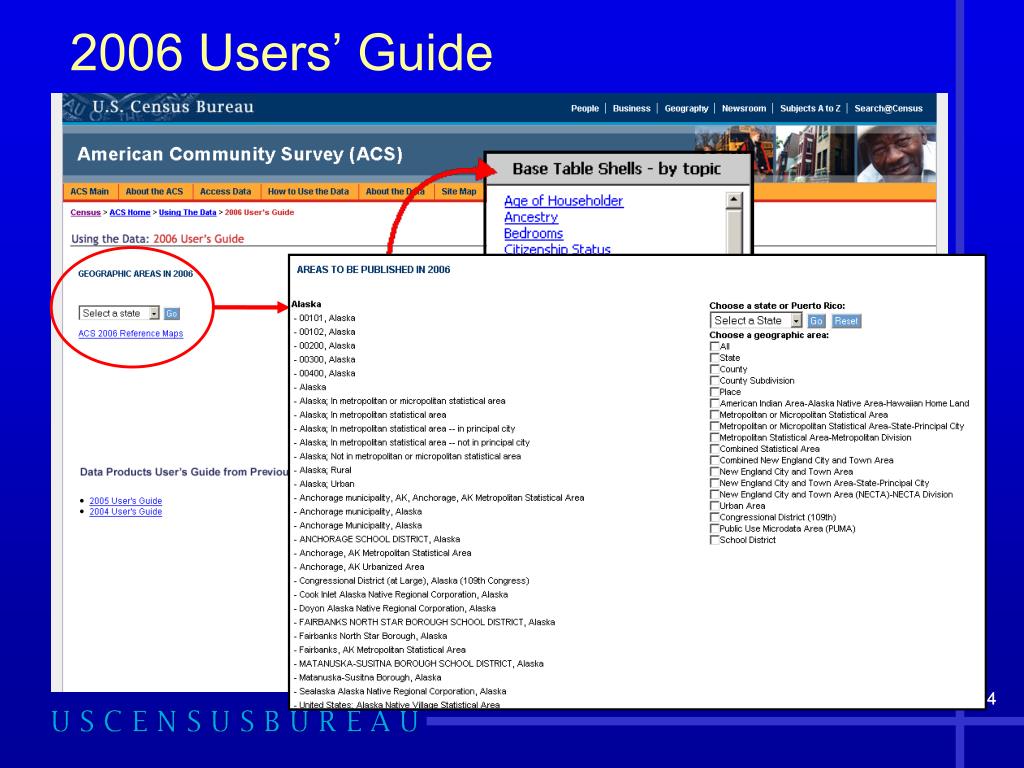Open the Access Data tab
The image size is (1024, 768).
click(x=225, y=191)
